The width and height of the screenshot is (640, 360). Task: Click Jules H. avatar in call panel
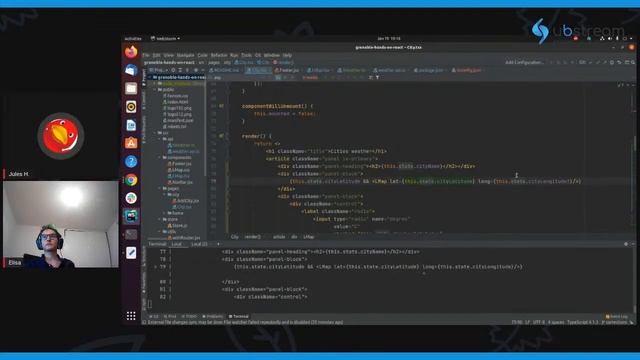tap(61, 136)
